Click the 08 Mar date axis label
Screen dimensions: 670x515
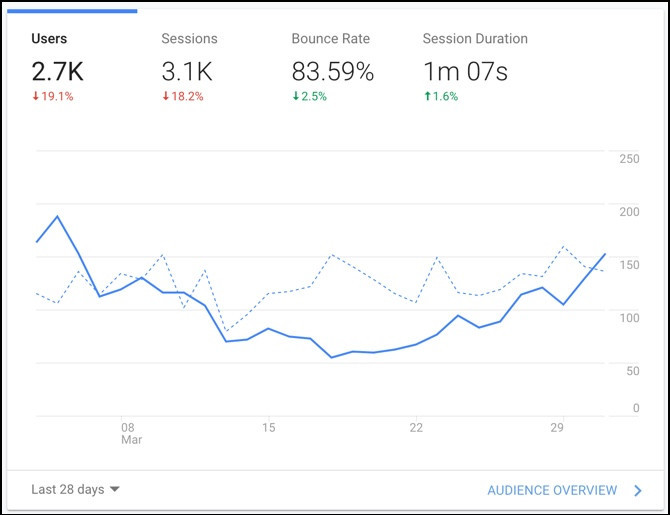(131, 433)
